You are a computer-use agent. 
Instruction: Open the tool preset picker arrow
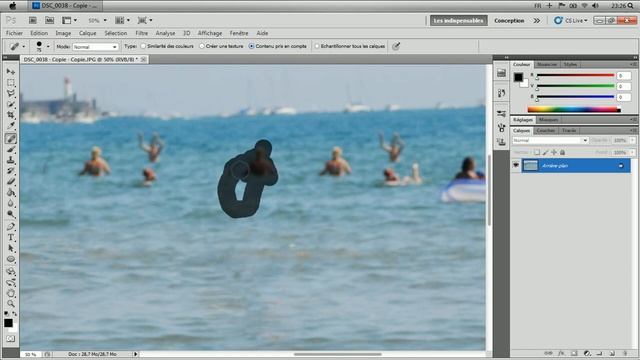coord(24,47)
